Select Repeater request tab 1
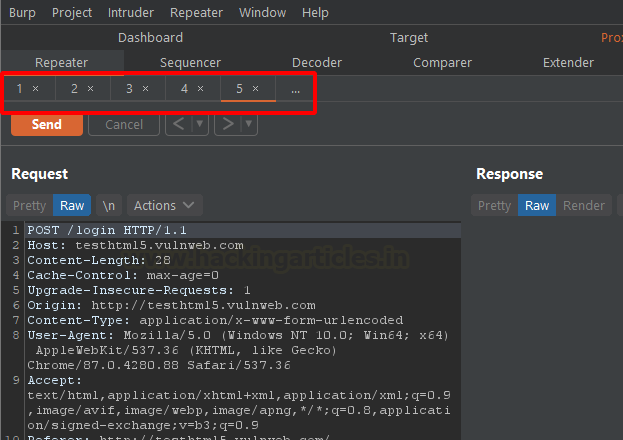 (19, 89)
